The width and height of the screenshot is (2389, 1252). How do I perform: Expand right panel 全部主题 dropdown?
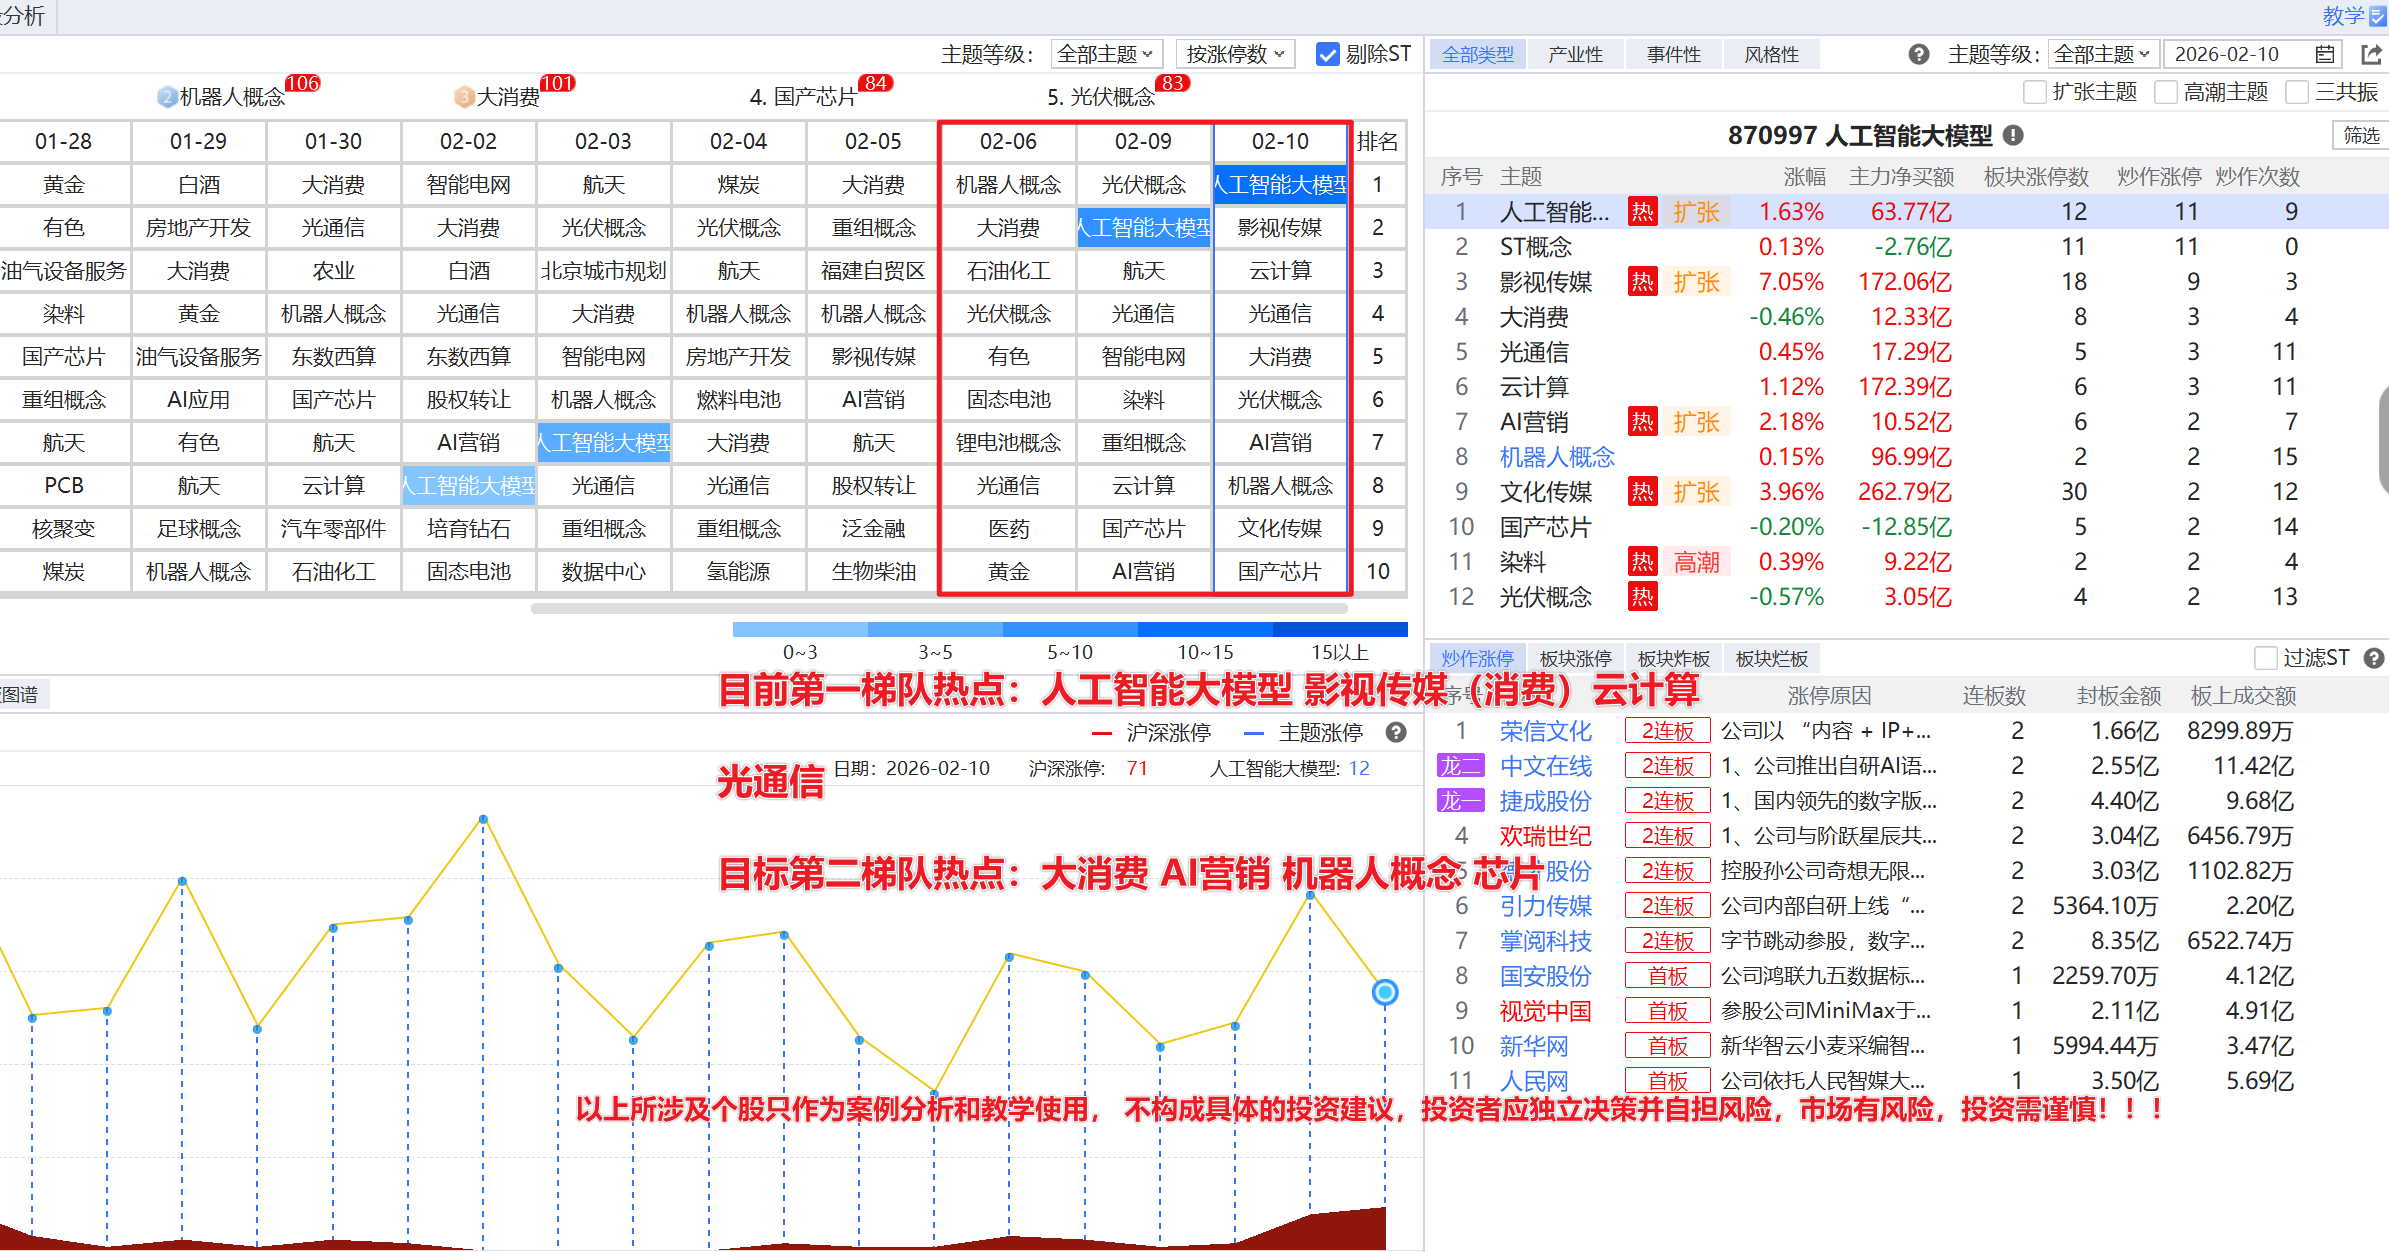tap(2102, 54)
